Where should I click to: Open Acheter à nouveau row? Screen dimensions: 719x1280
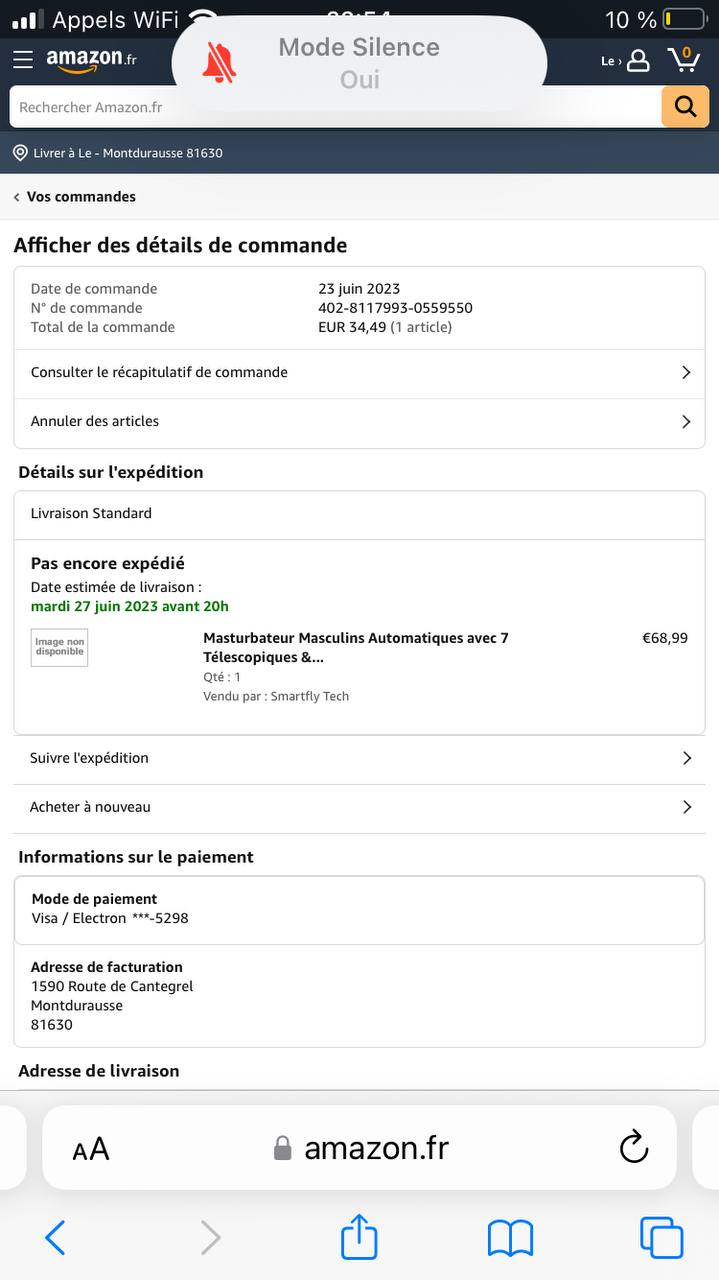359,807
